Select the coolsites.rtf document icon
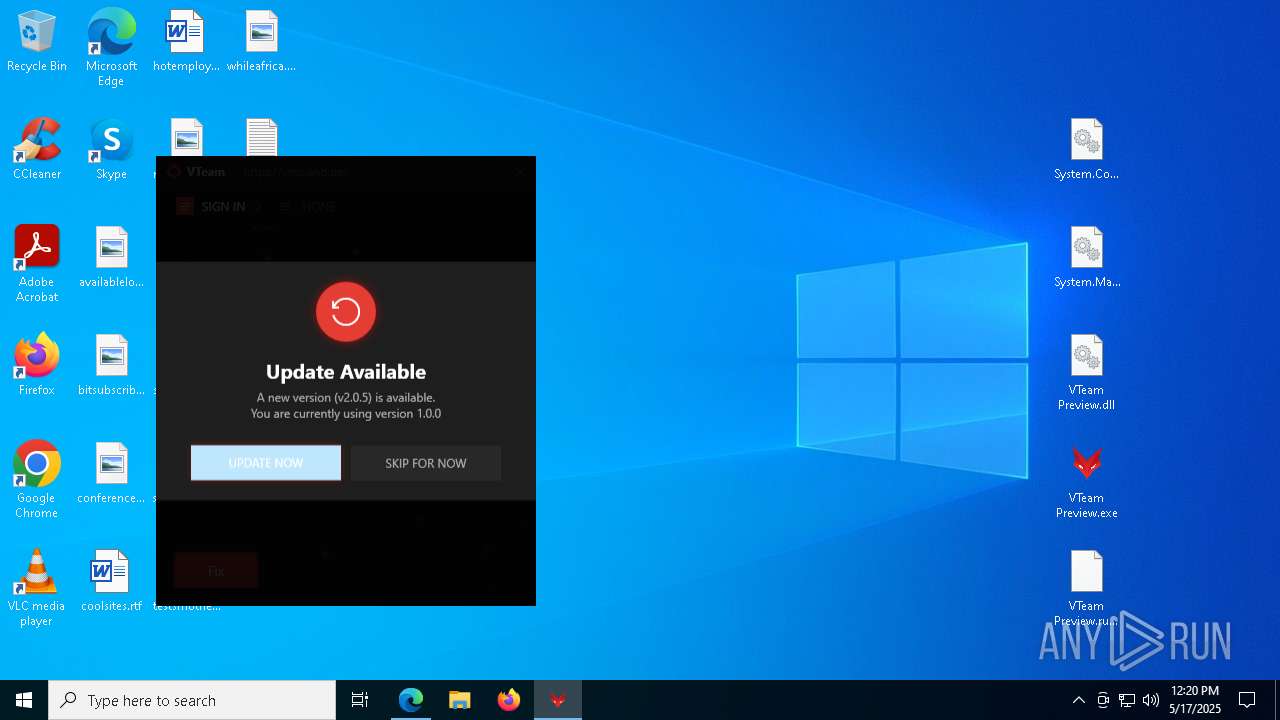The height and width of the screenshot is (720, 1280). [111, 582]
